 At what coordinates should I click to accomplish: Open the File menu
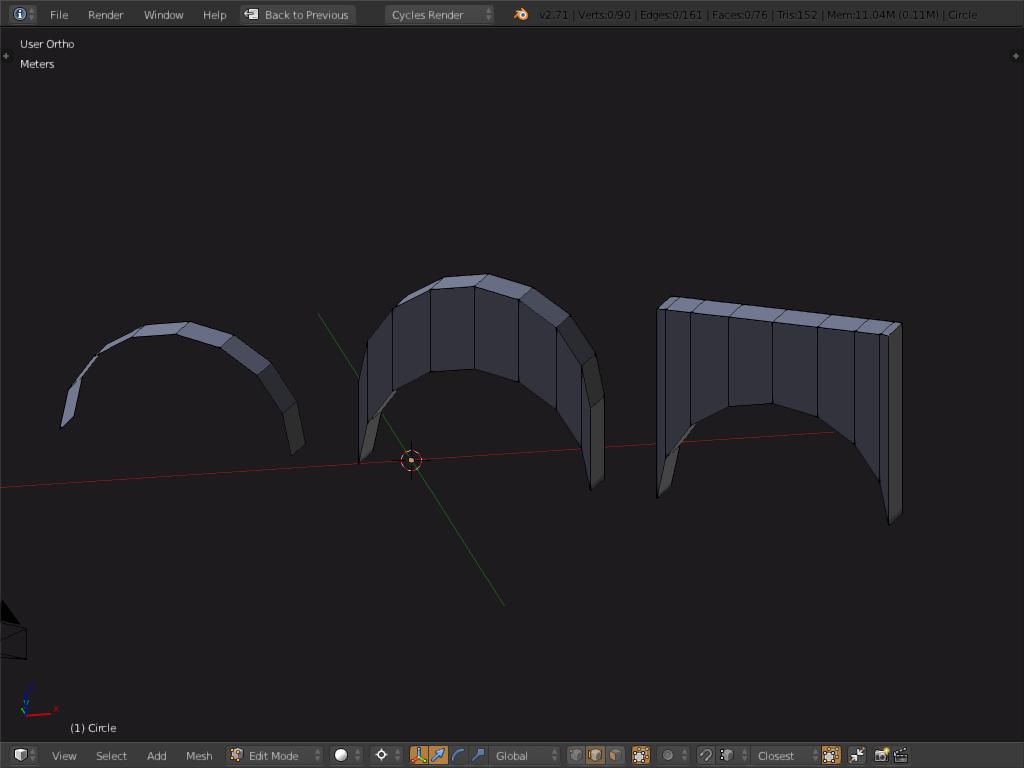click(x=59, y=14)
